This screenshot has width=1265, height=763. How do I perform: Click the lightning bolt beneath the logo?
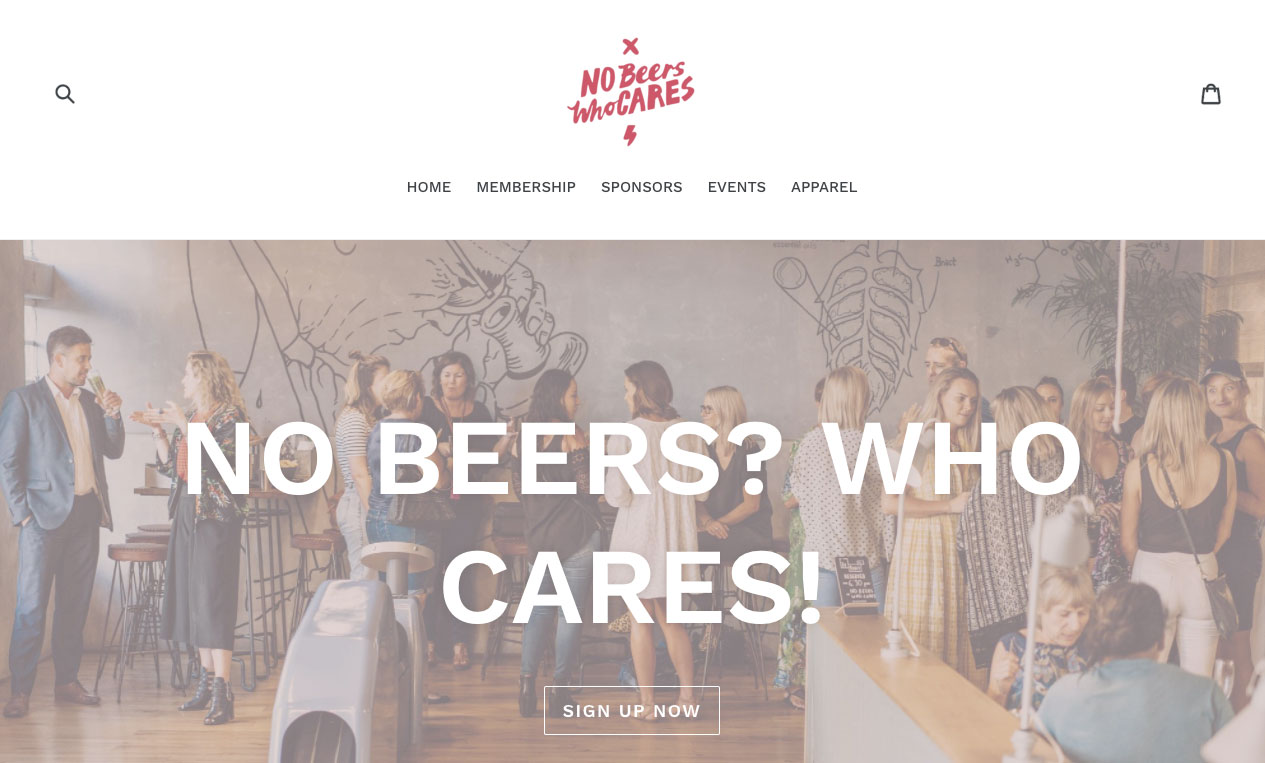click(x=630, y=136)
